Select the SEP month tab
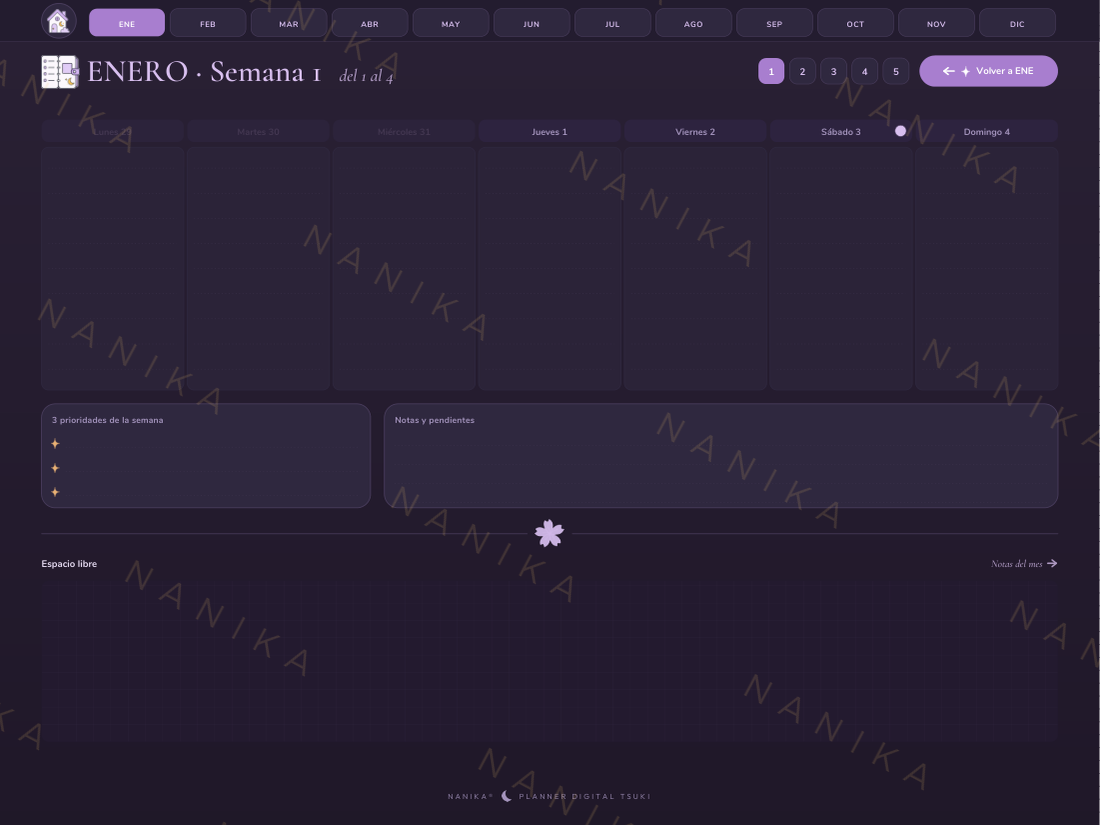Viewport: 1100px width, 825px height. [x=774, y=23]
